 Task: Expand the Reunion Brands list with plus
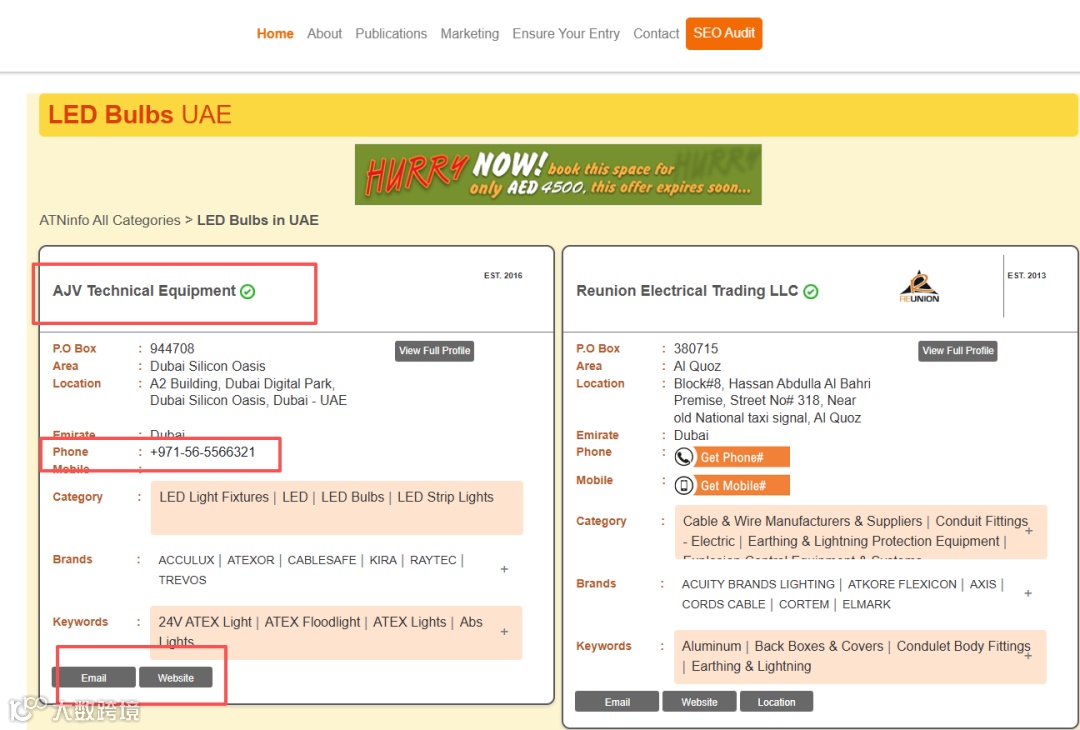[1028, 593]
